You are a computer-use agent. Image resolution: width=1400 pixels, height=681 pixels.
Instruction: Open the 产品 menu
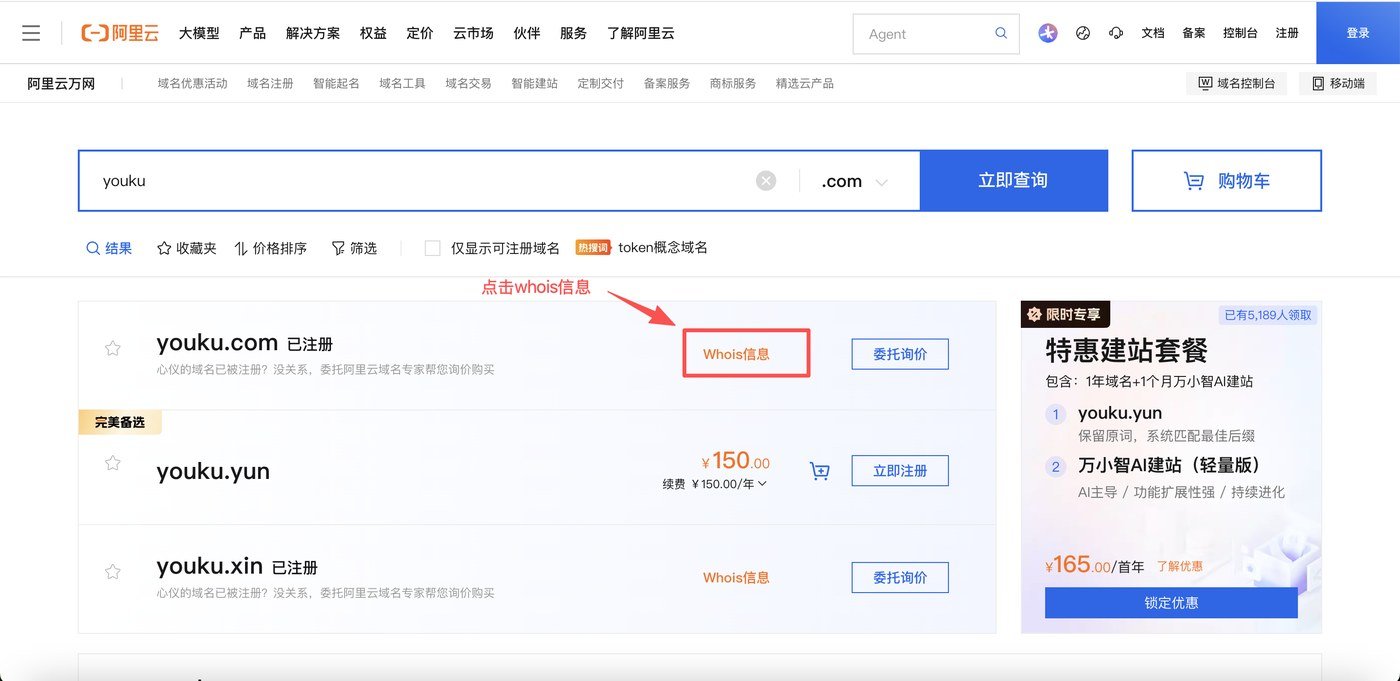tap(253, 33)
